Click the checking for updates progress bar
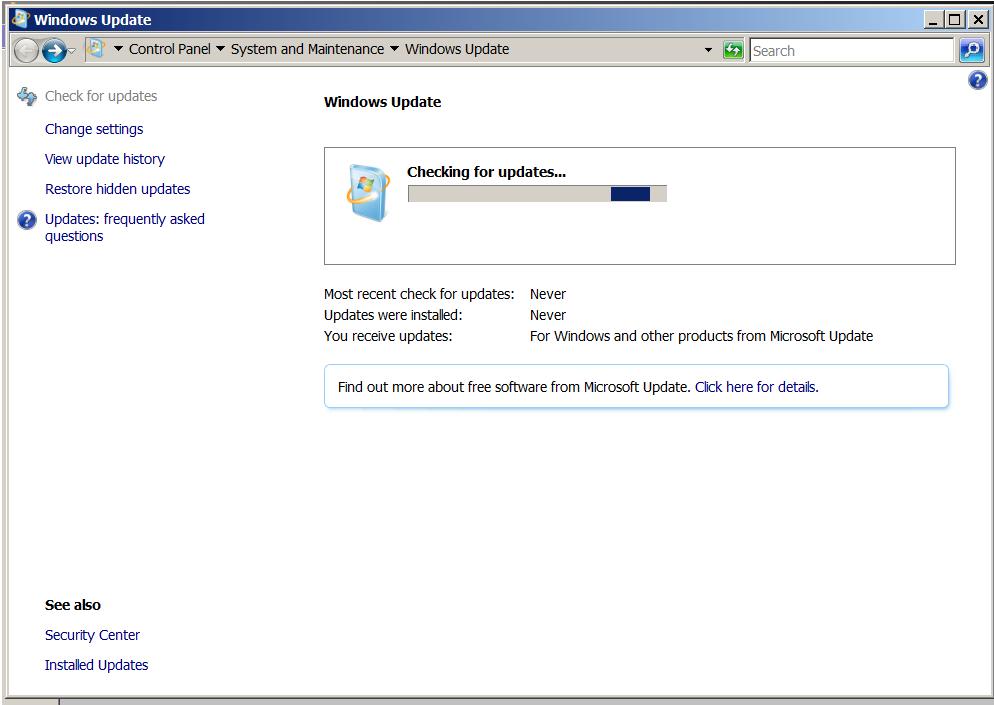994x705 pixels. point(536,193)
